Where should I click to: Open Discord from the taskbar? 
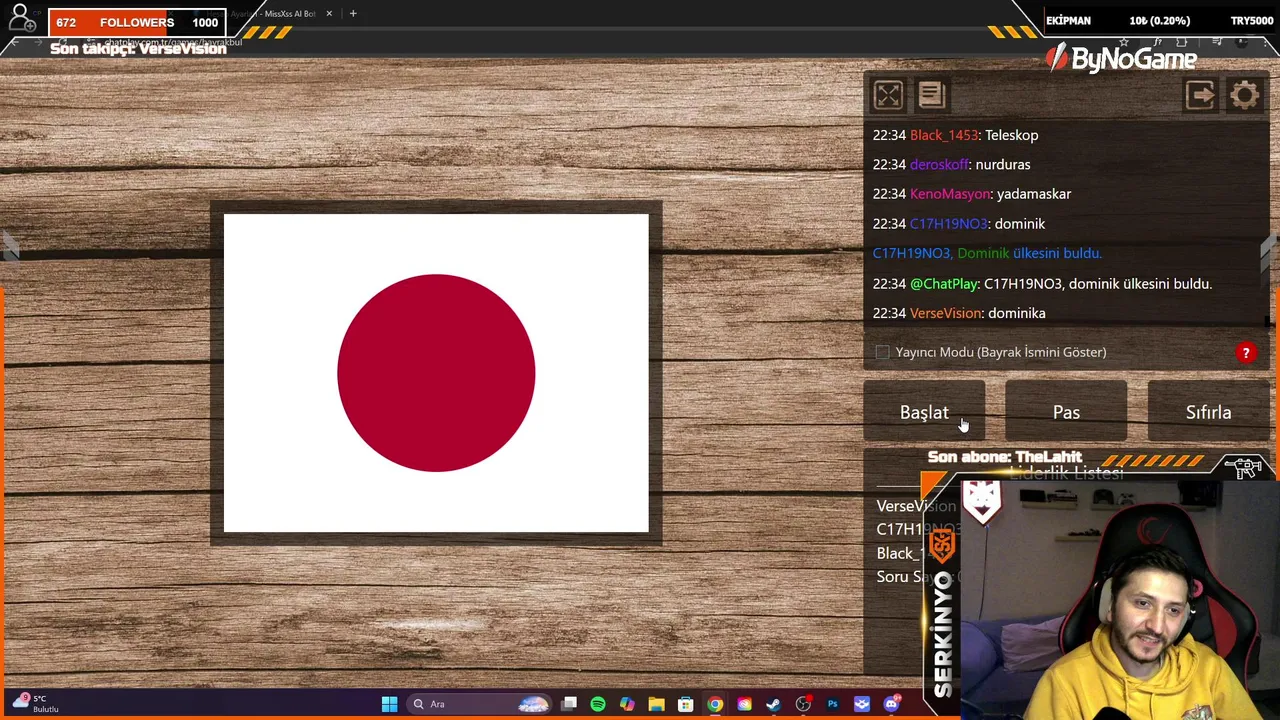click(x=891, y=704)
